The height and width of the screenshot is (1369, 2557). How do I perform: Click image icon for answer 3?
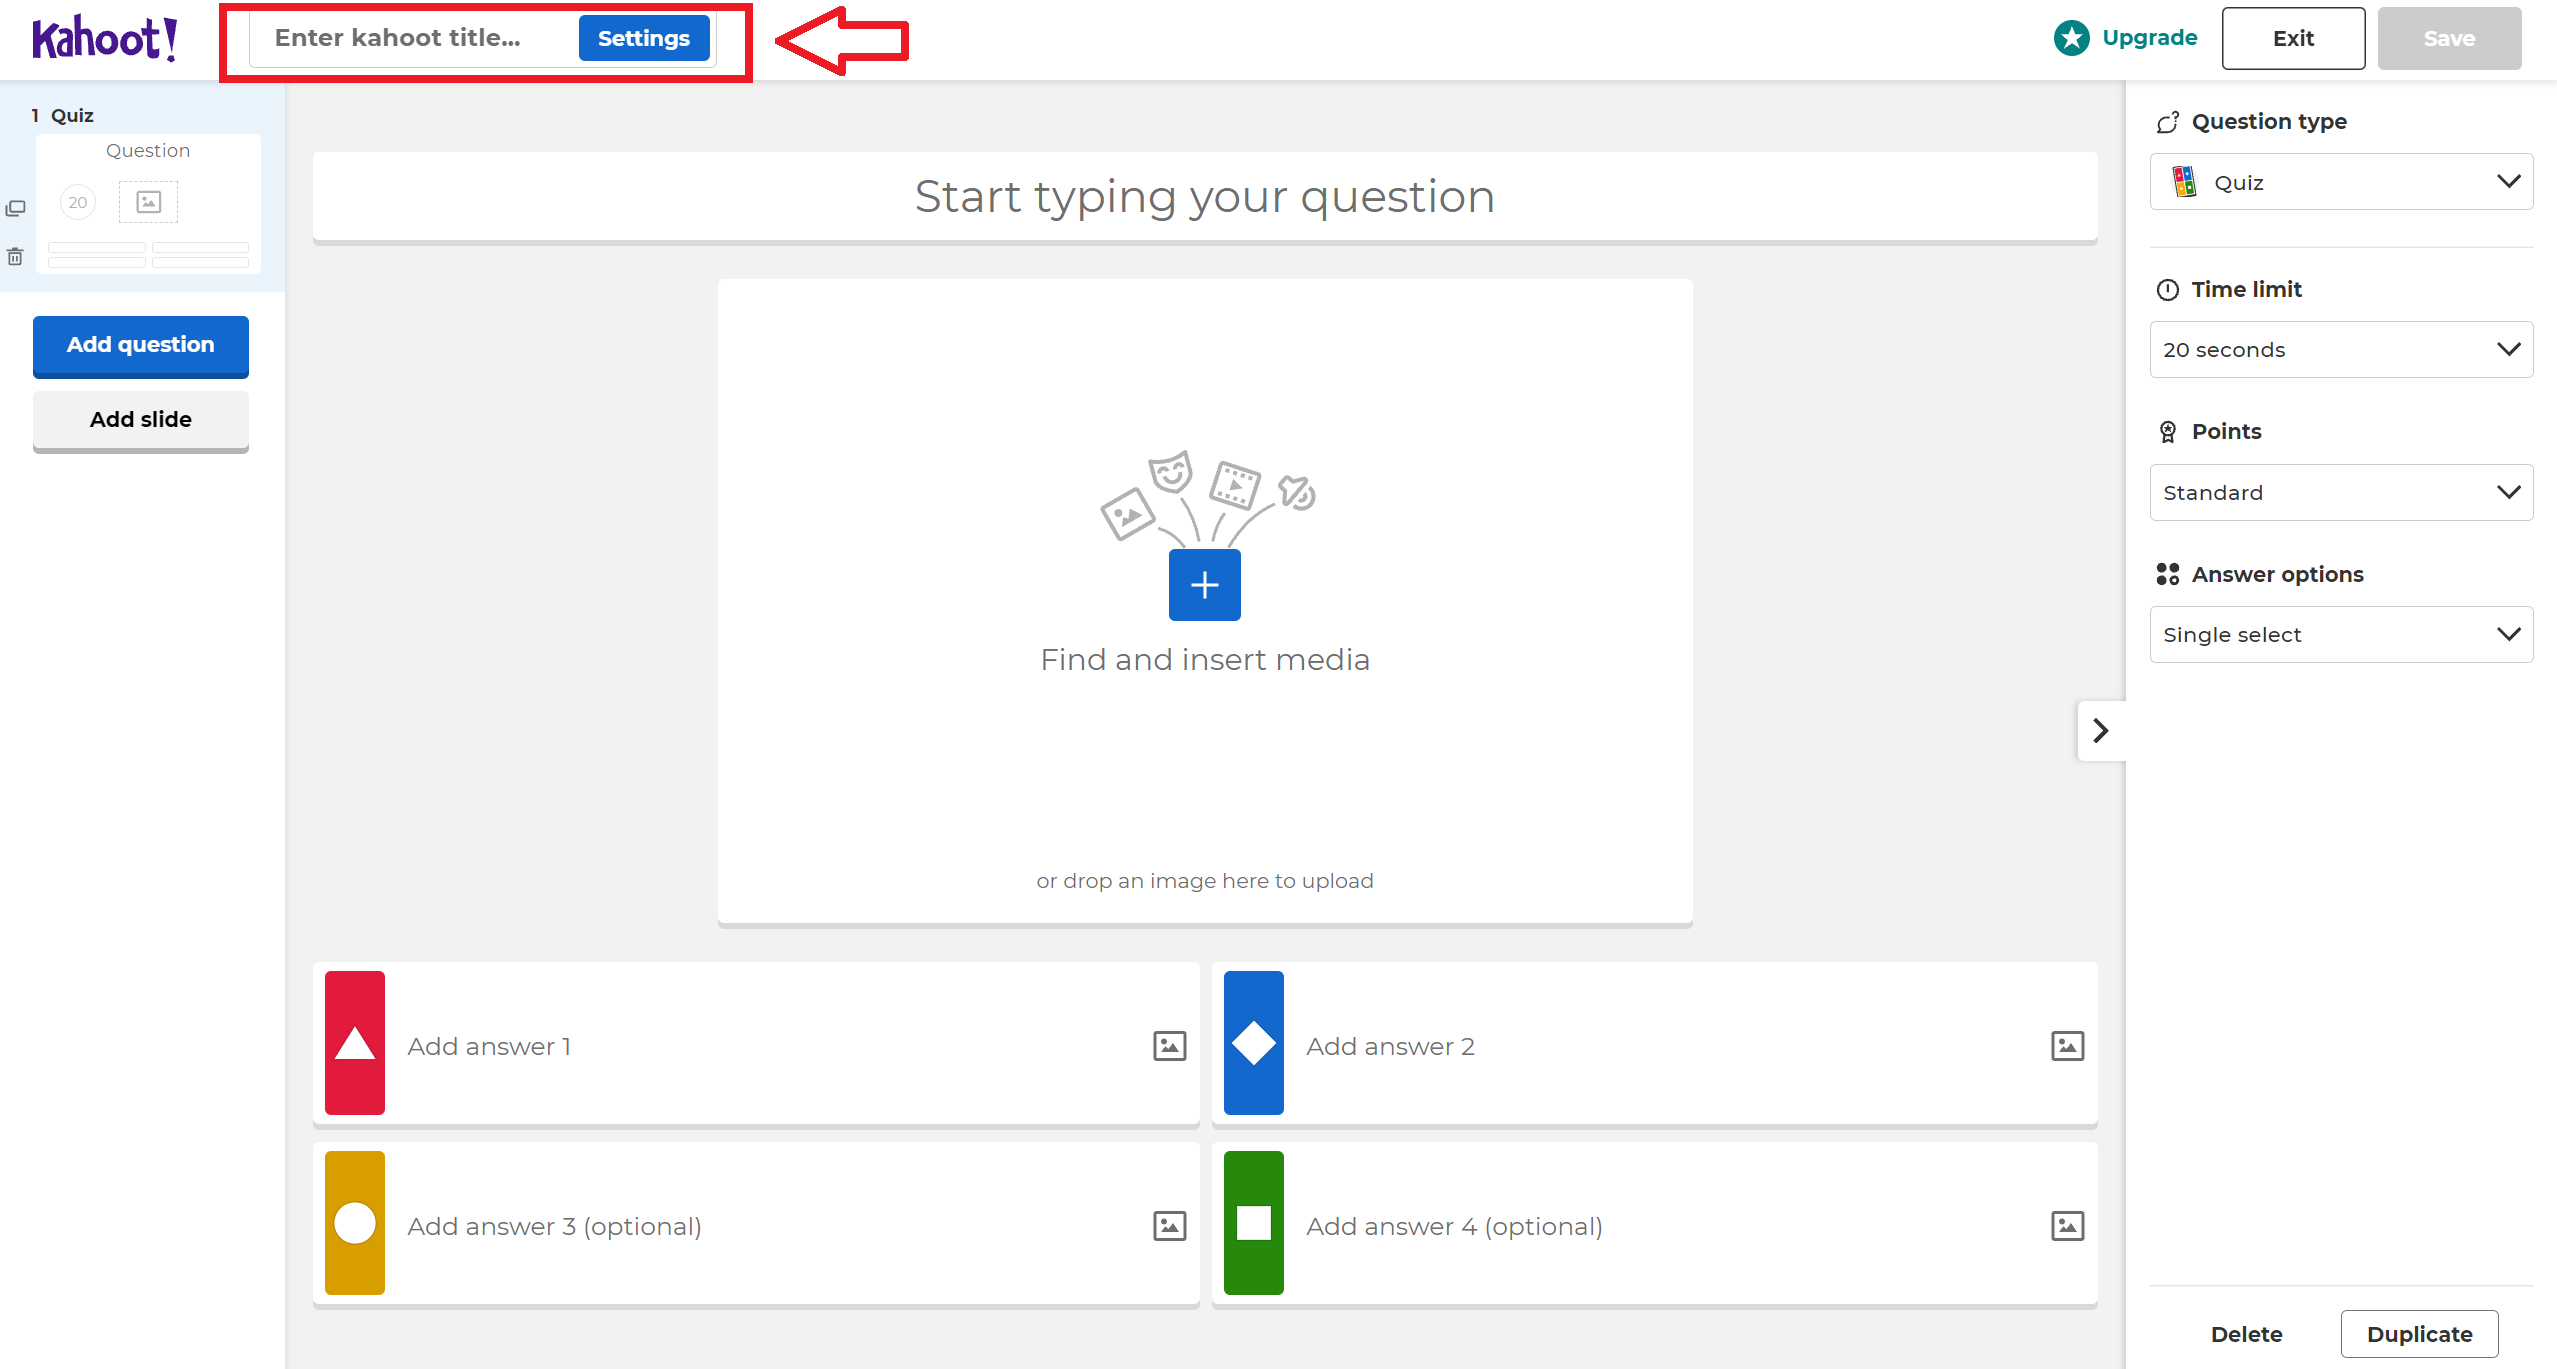tap(1169, 1226)
